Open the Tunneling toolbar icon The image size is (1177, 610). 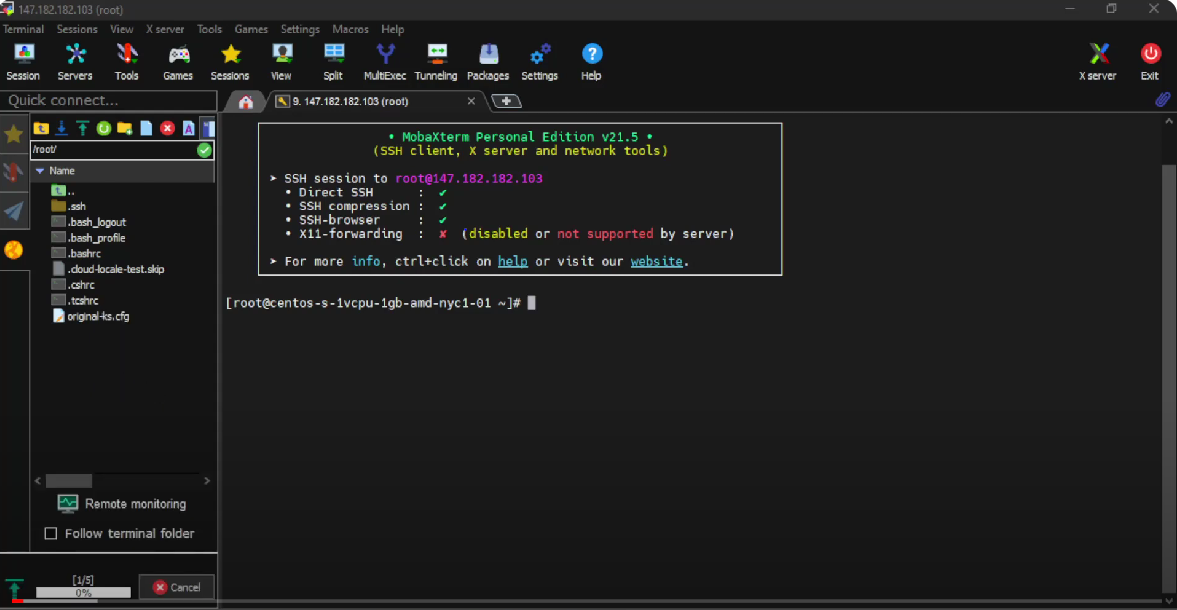click(x=436, y=62)
